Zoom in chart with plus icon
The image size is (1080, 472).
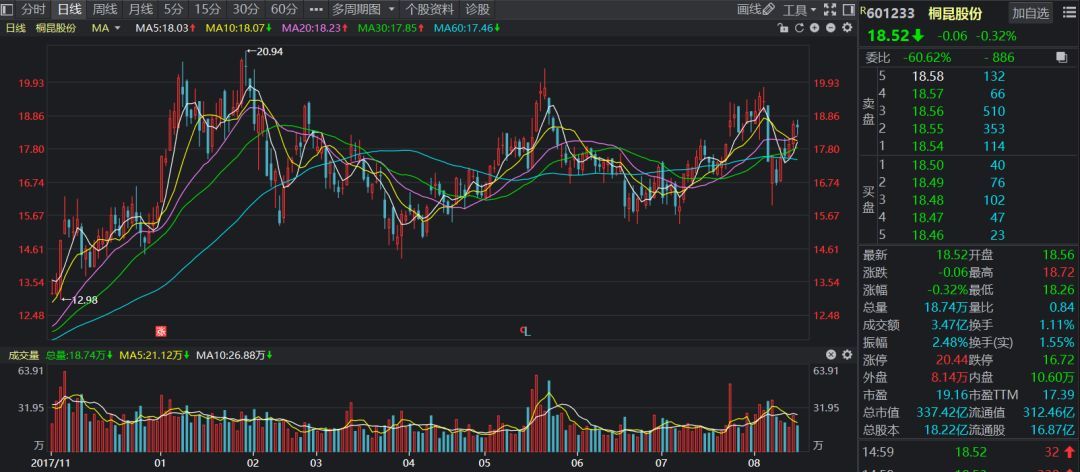[x=813, y=28]
